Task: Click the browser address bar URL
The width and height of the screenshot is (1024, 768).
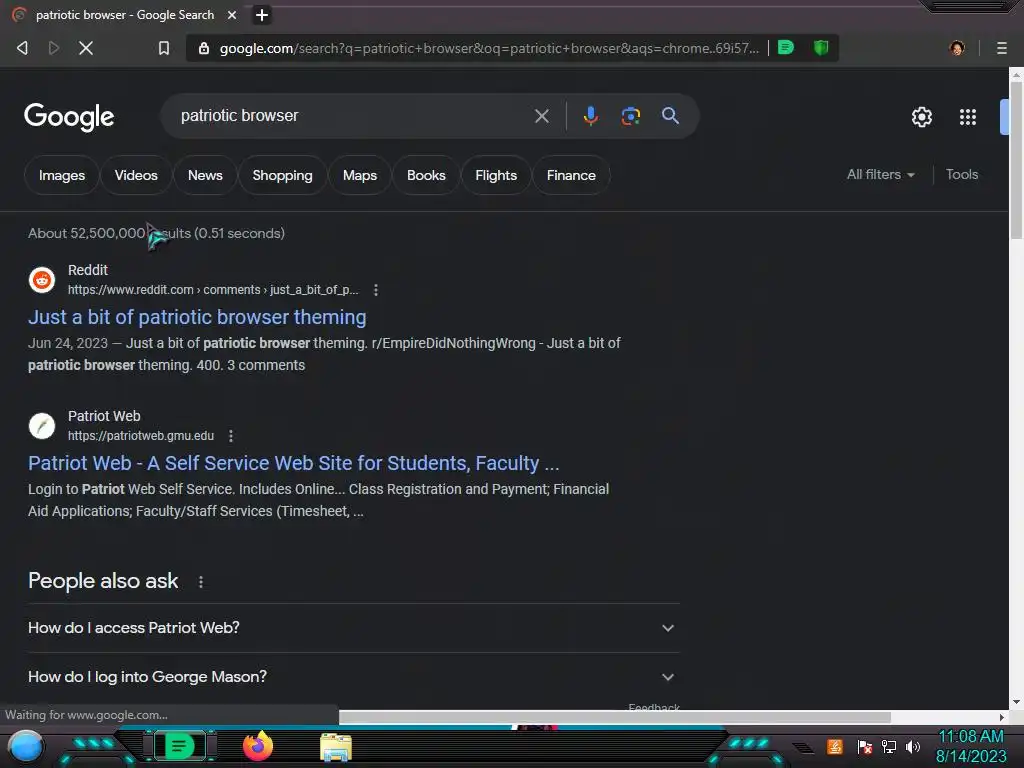Action: (x=488, y=48)
